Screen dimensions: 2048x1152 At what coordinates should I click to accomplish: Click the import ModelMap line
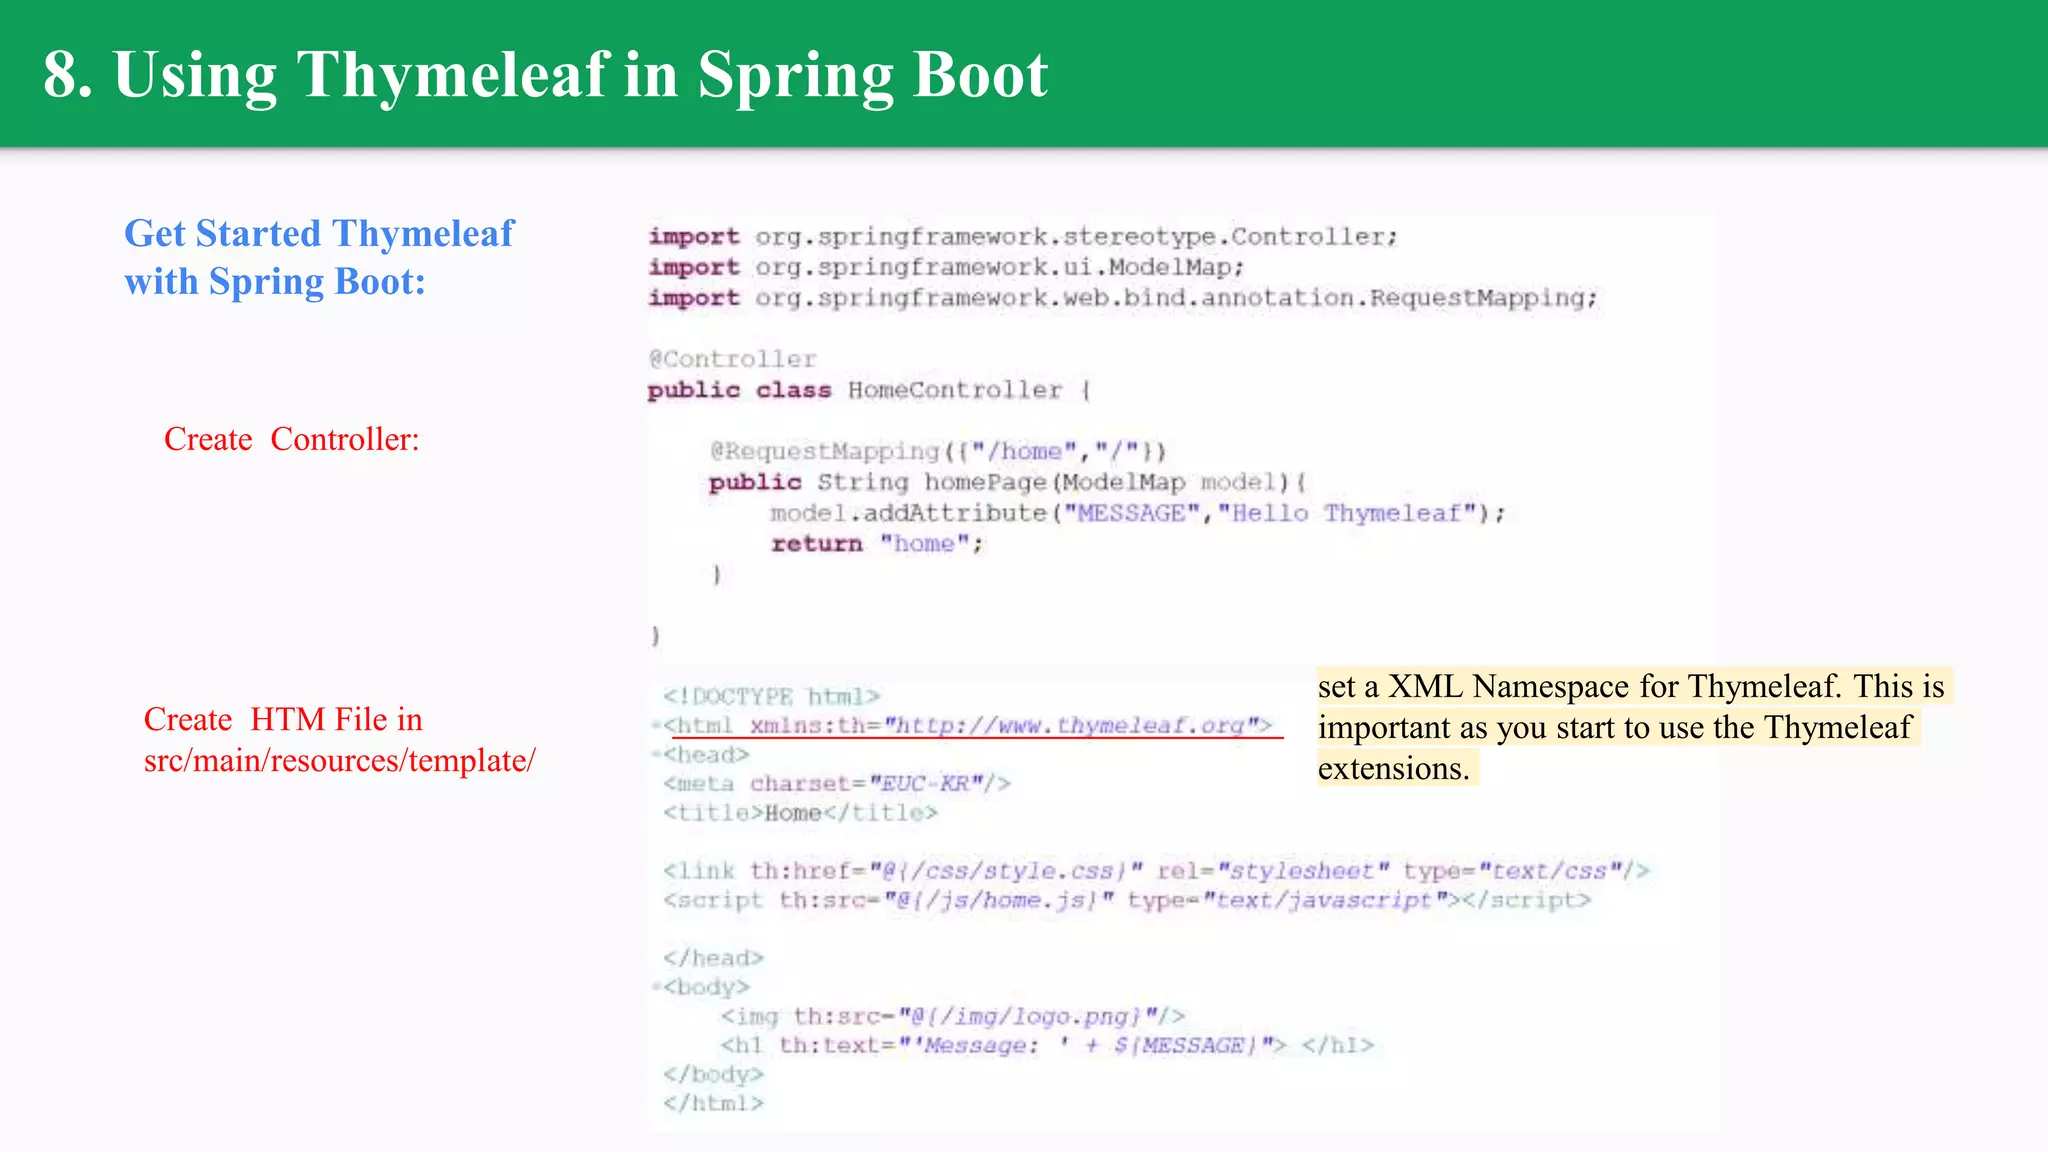click(x=945, y=267)
